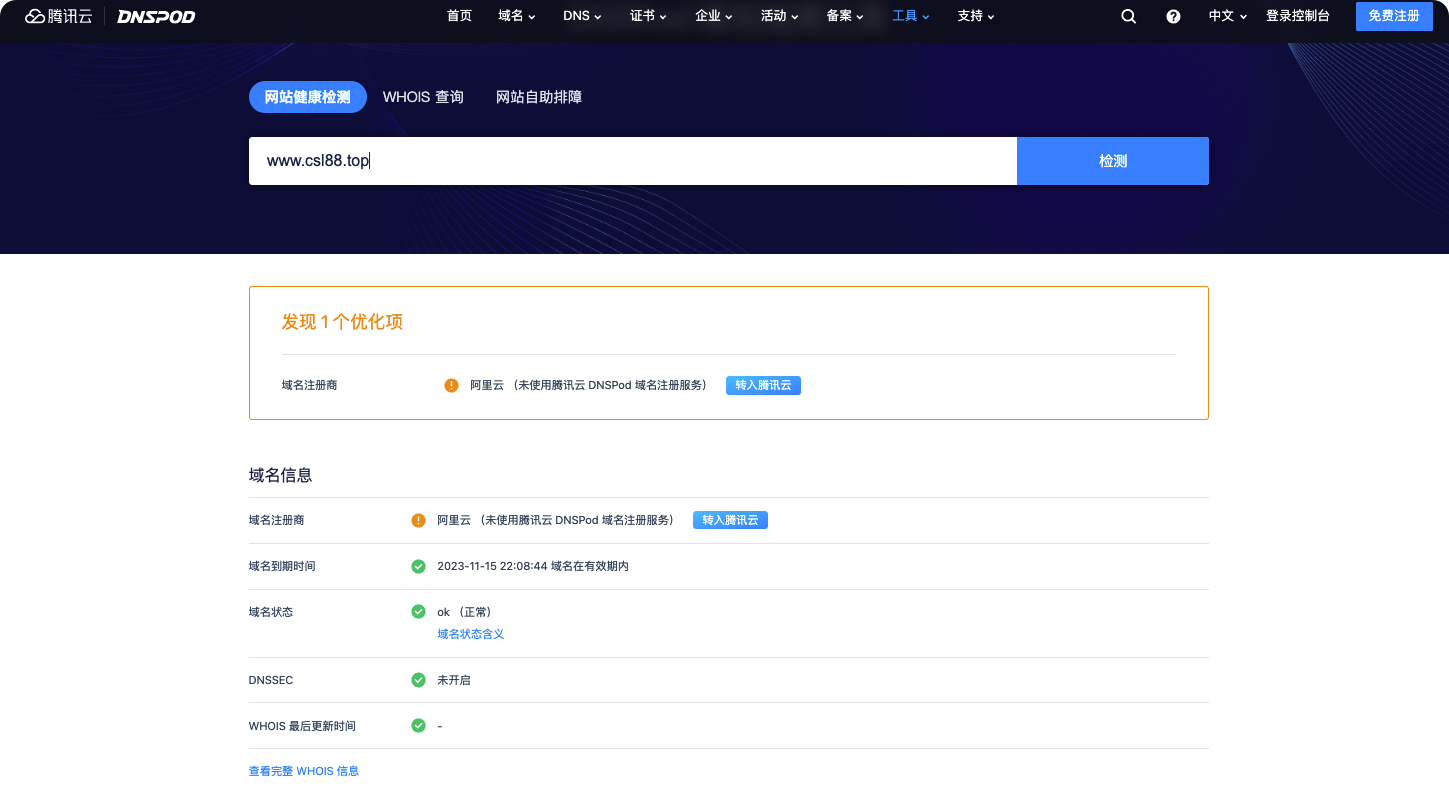Open help via question mark icon

tap(1173, 16)
